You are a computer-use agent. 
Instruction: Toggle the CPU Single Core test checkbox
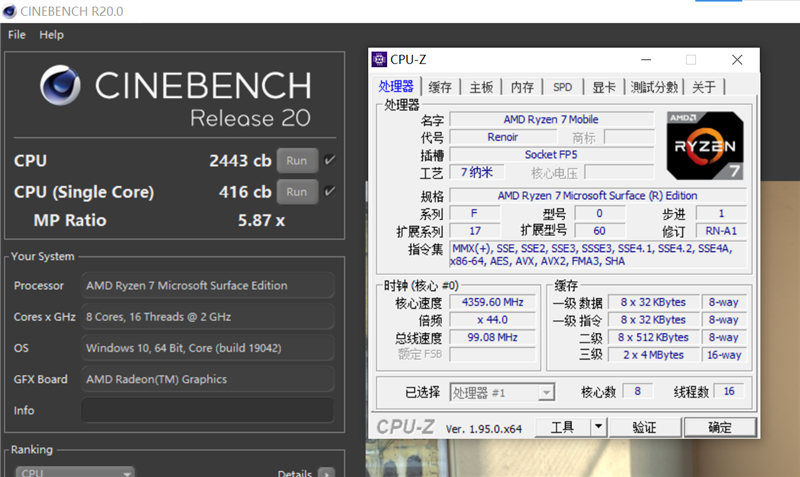pos(330,191)
